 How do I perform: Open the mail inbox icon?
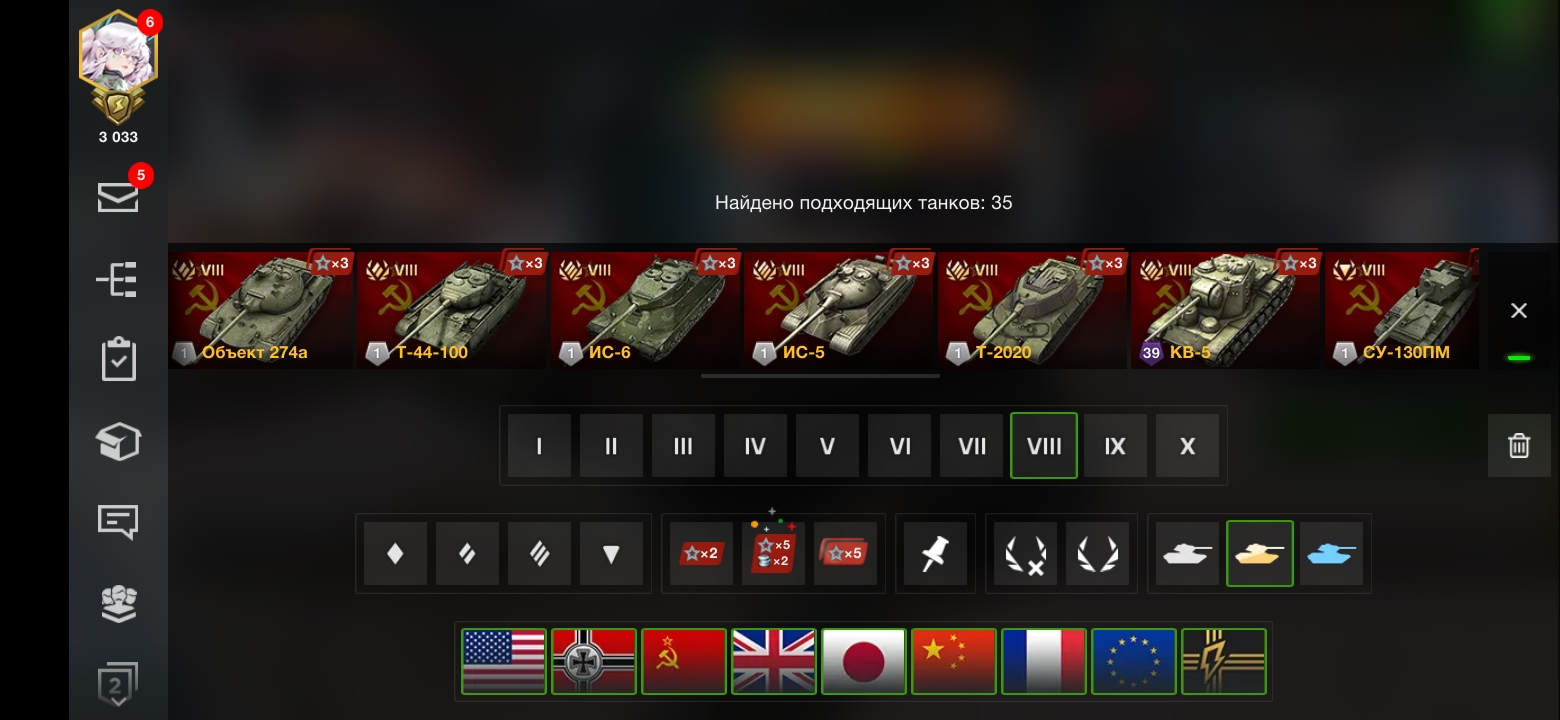[118, 197]
